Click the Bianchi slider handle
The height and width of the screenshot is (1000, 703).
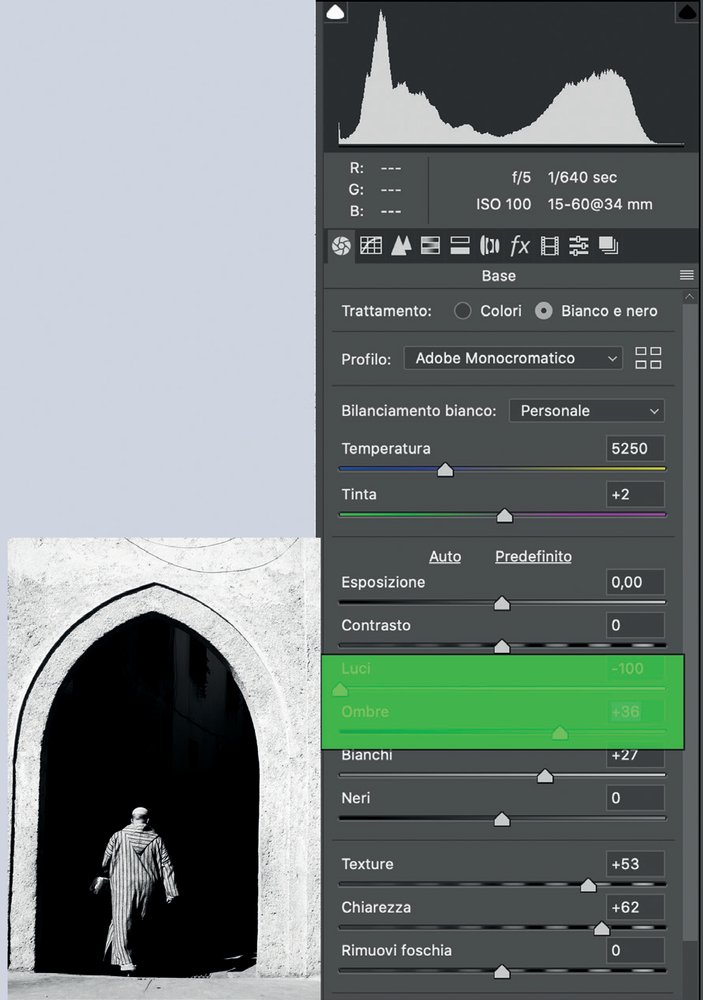pyautogui.click(x=545, y=776)
